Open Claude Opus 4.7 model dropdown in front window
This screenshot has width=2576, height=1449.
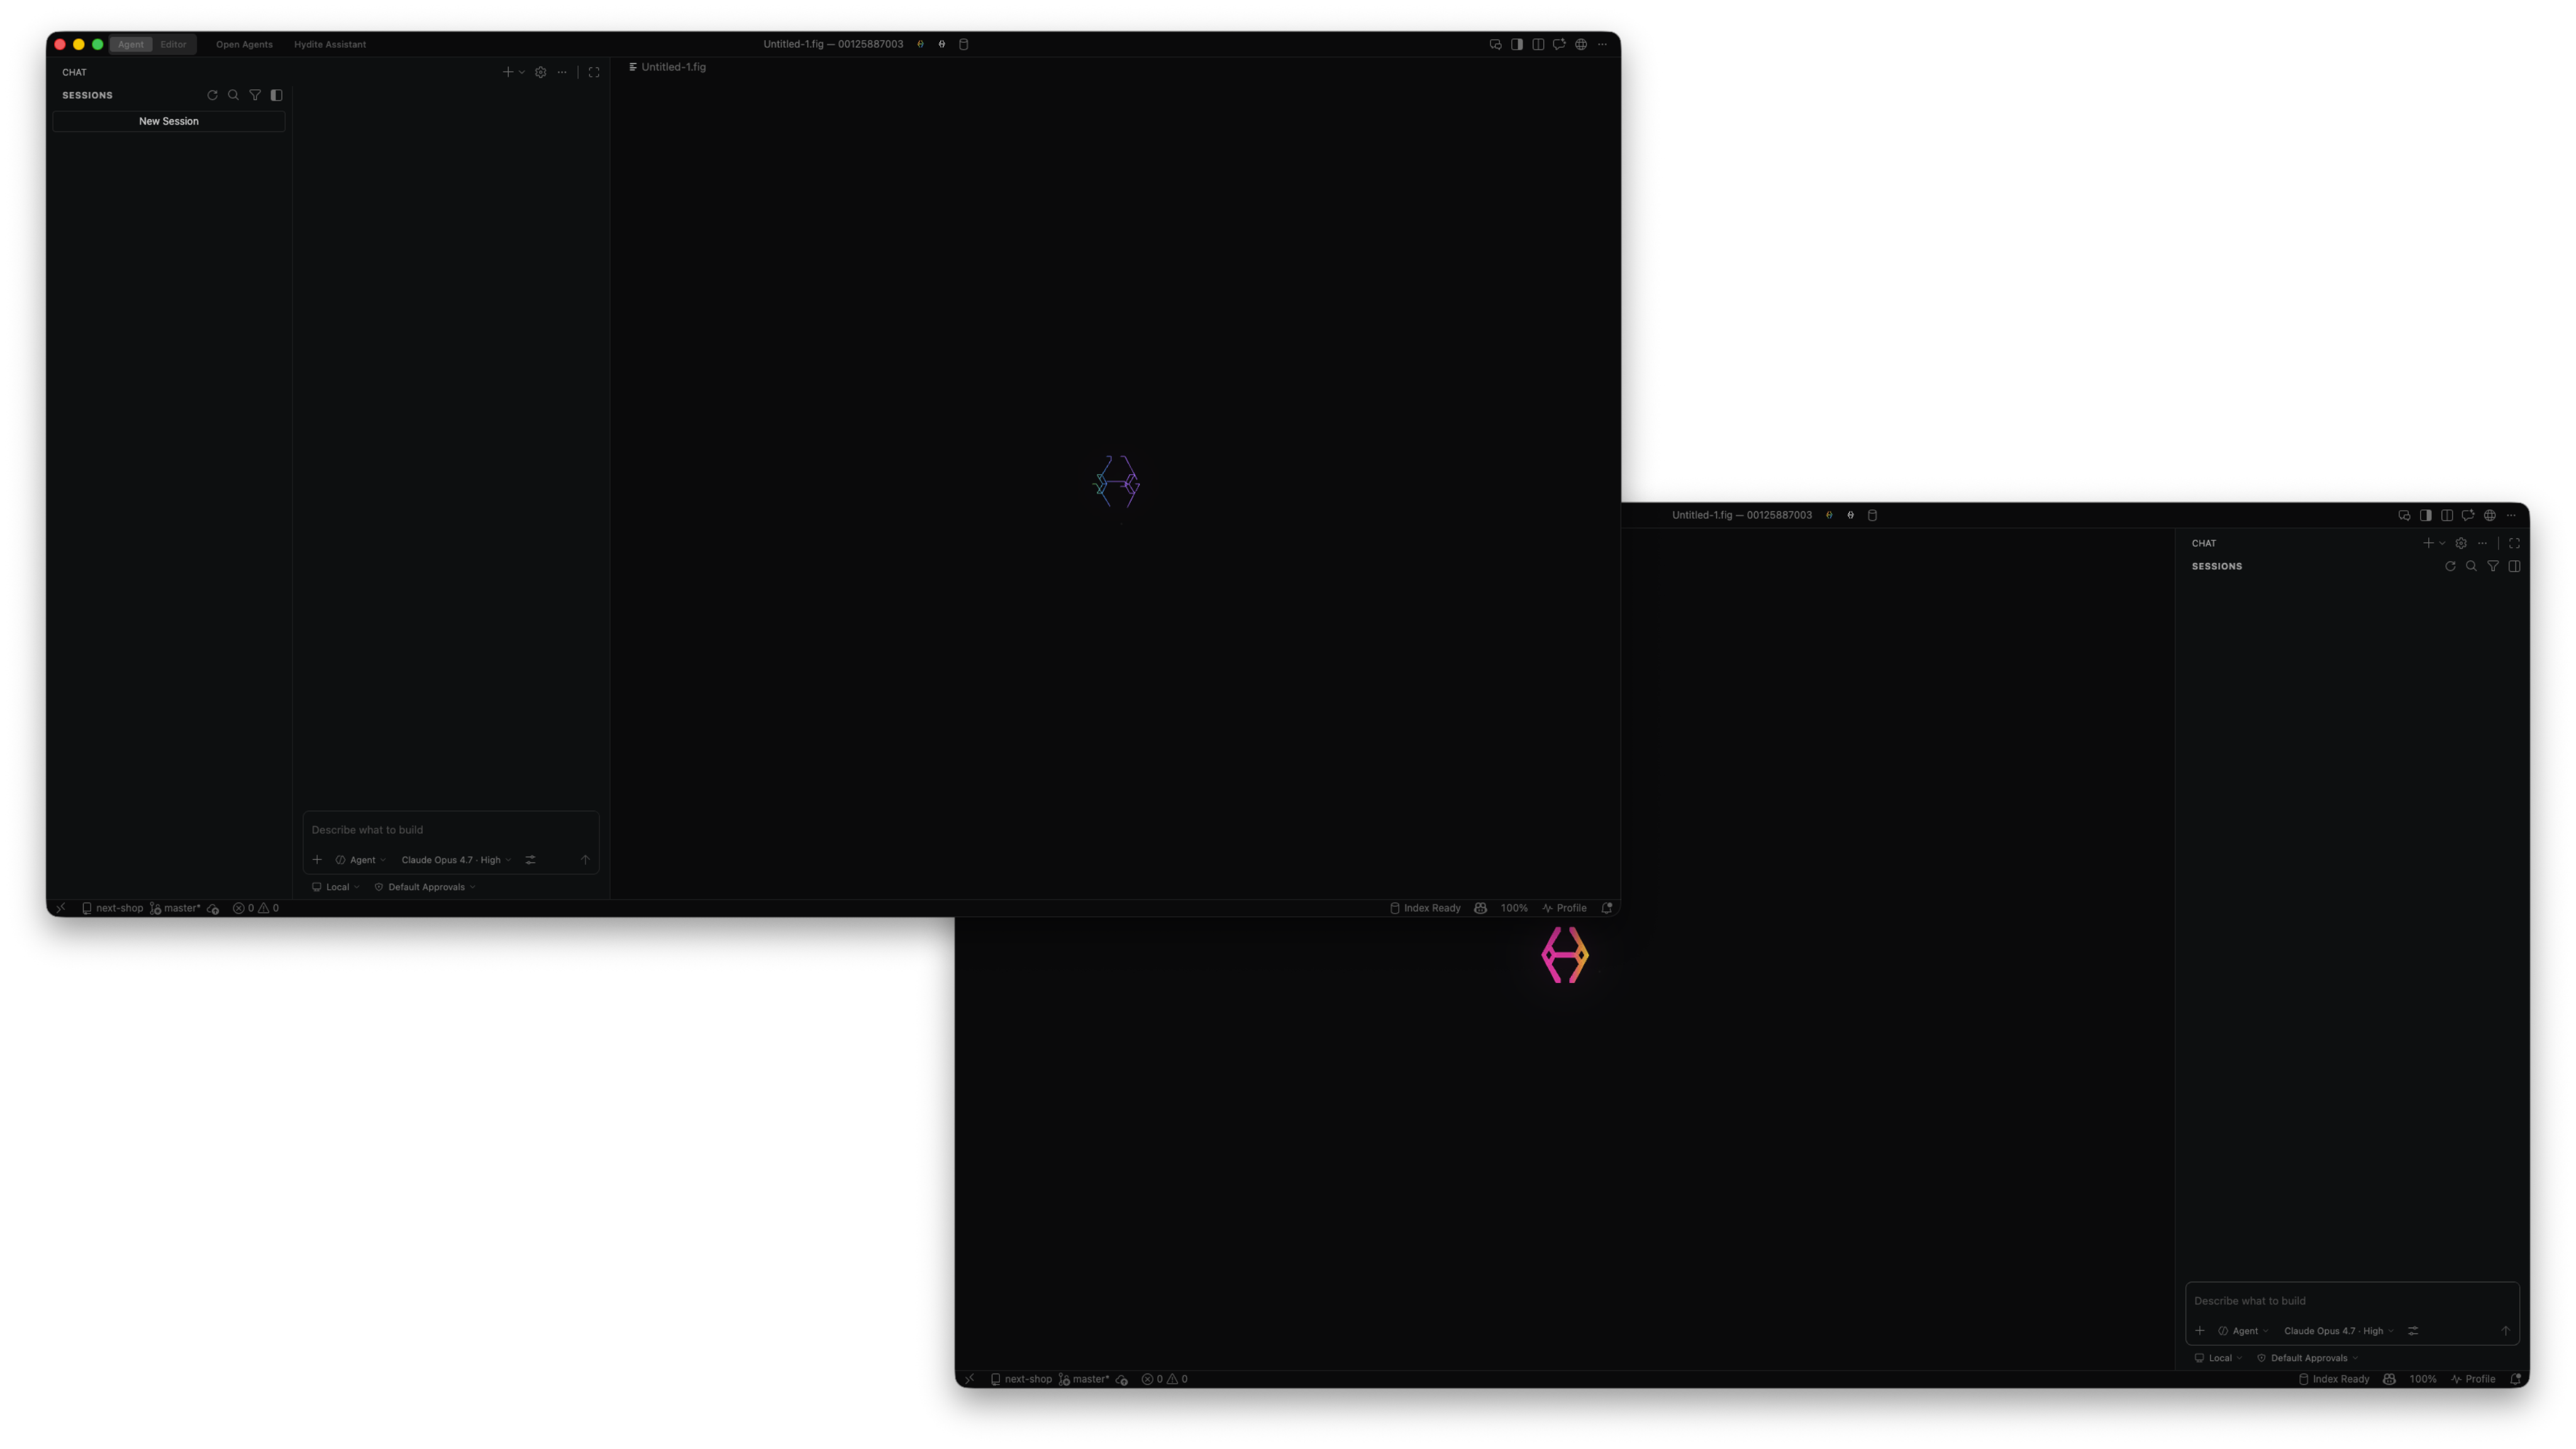(x=456, y=860)
